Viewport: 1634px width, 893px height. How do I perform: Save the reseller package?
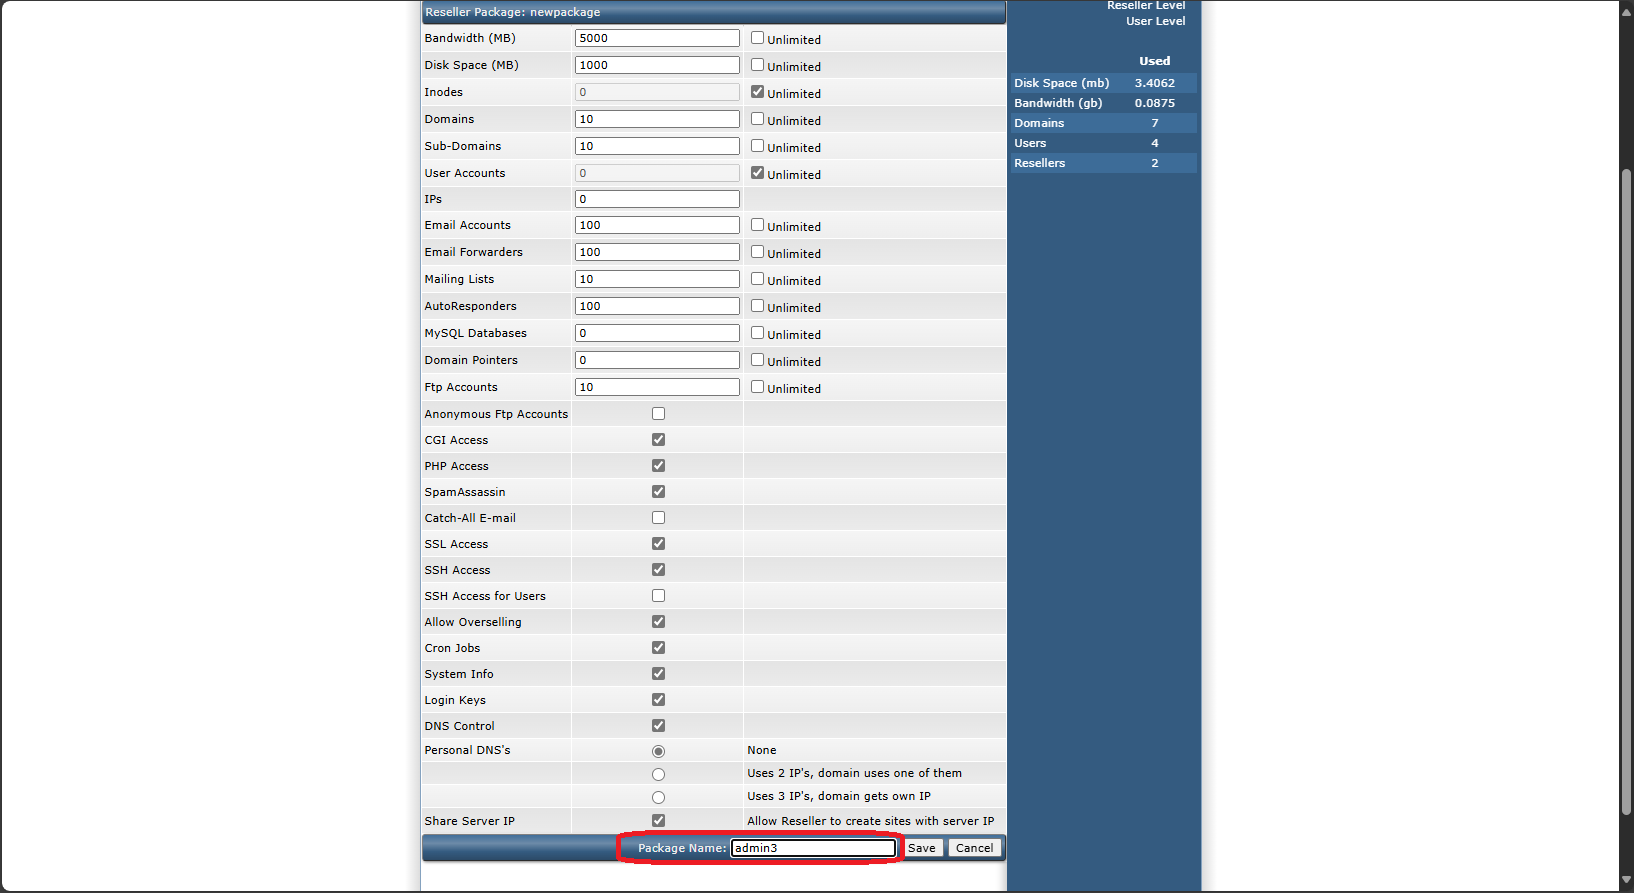[922, 848]
